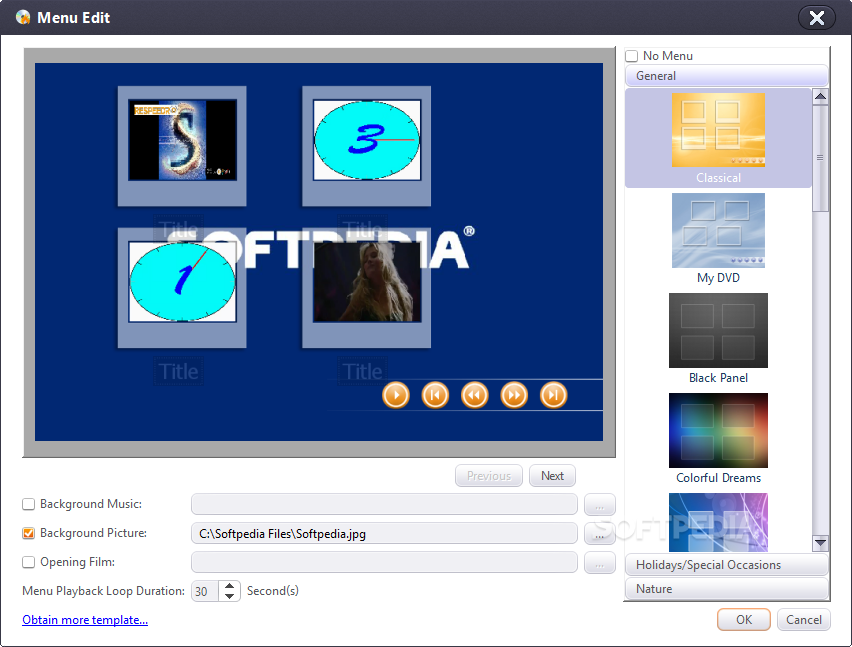Viewport: 852px width, 647px height.
Task: Confirm with the OK button
Action: point(744,620)
